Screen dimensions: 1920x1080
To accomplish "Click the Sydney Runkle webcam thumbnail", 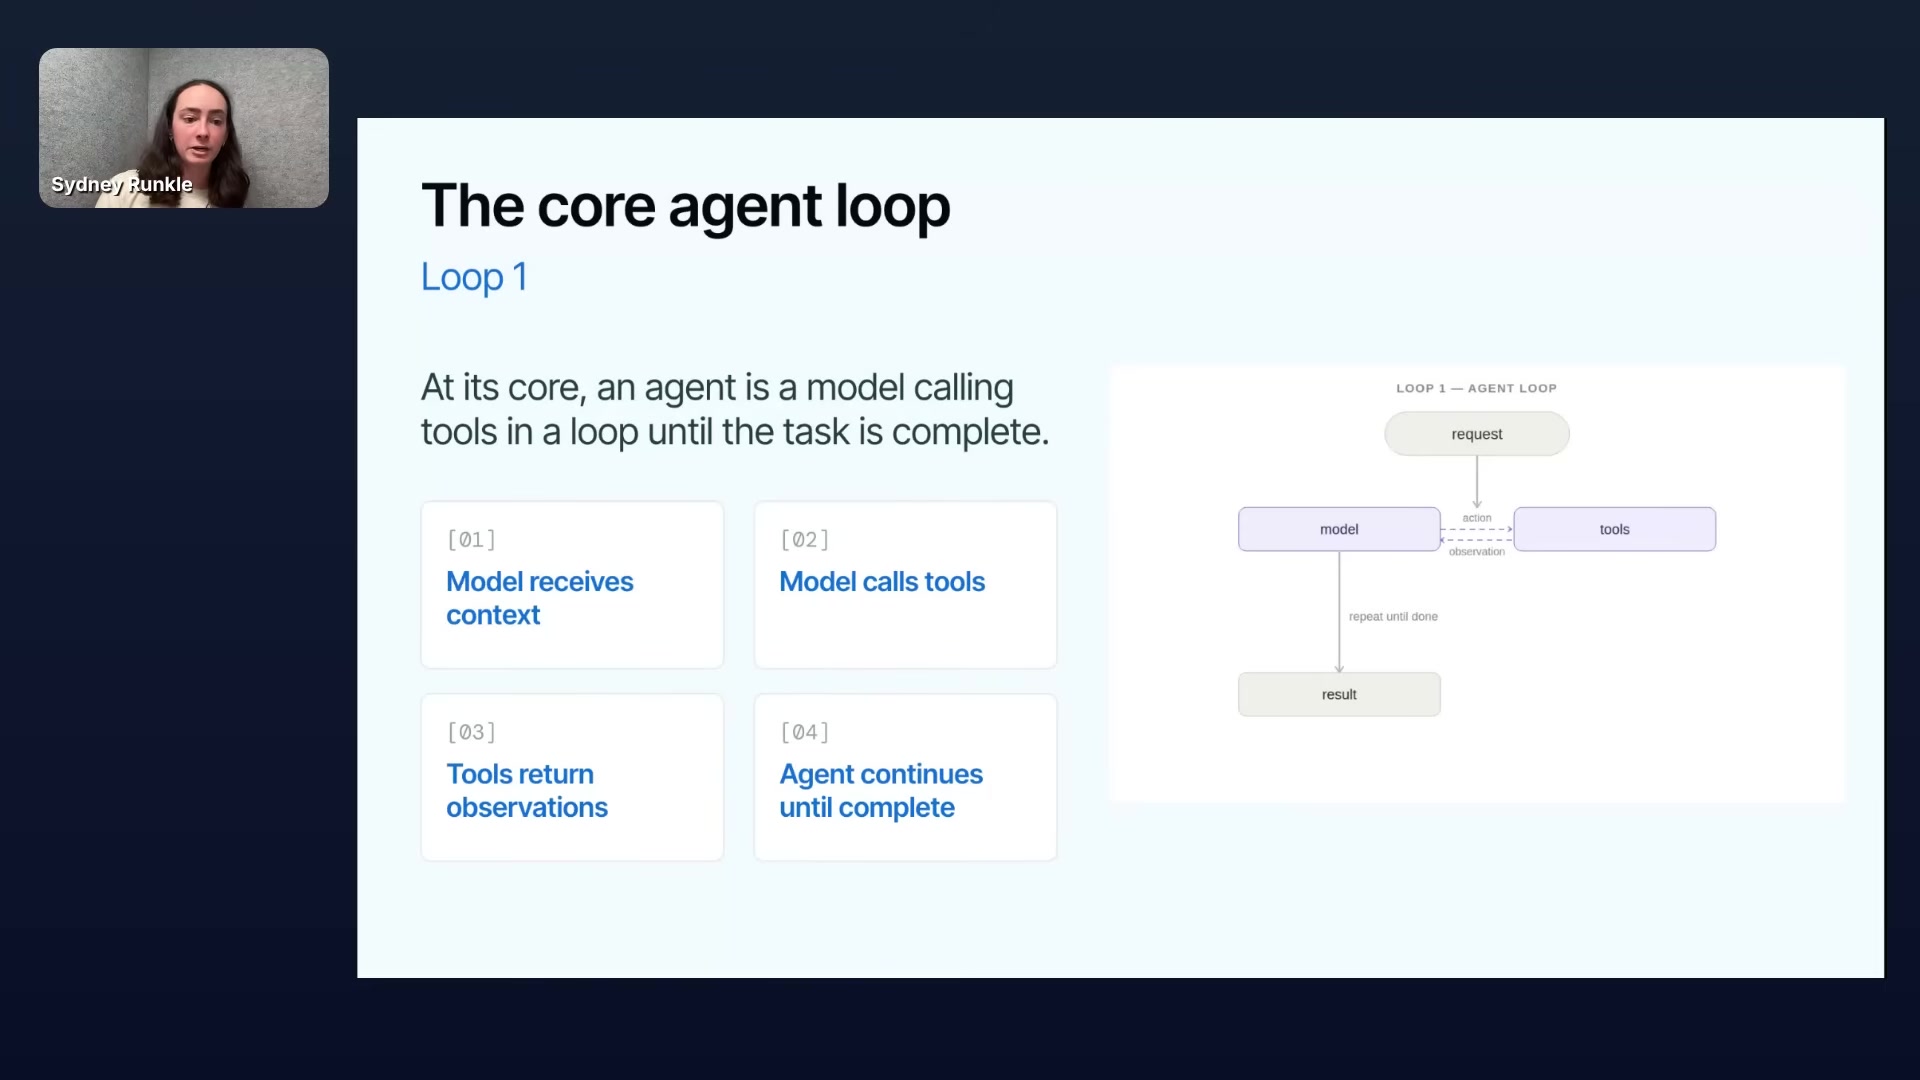I will point(184,128).
